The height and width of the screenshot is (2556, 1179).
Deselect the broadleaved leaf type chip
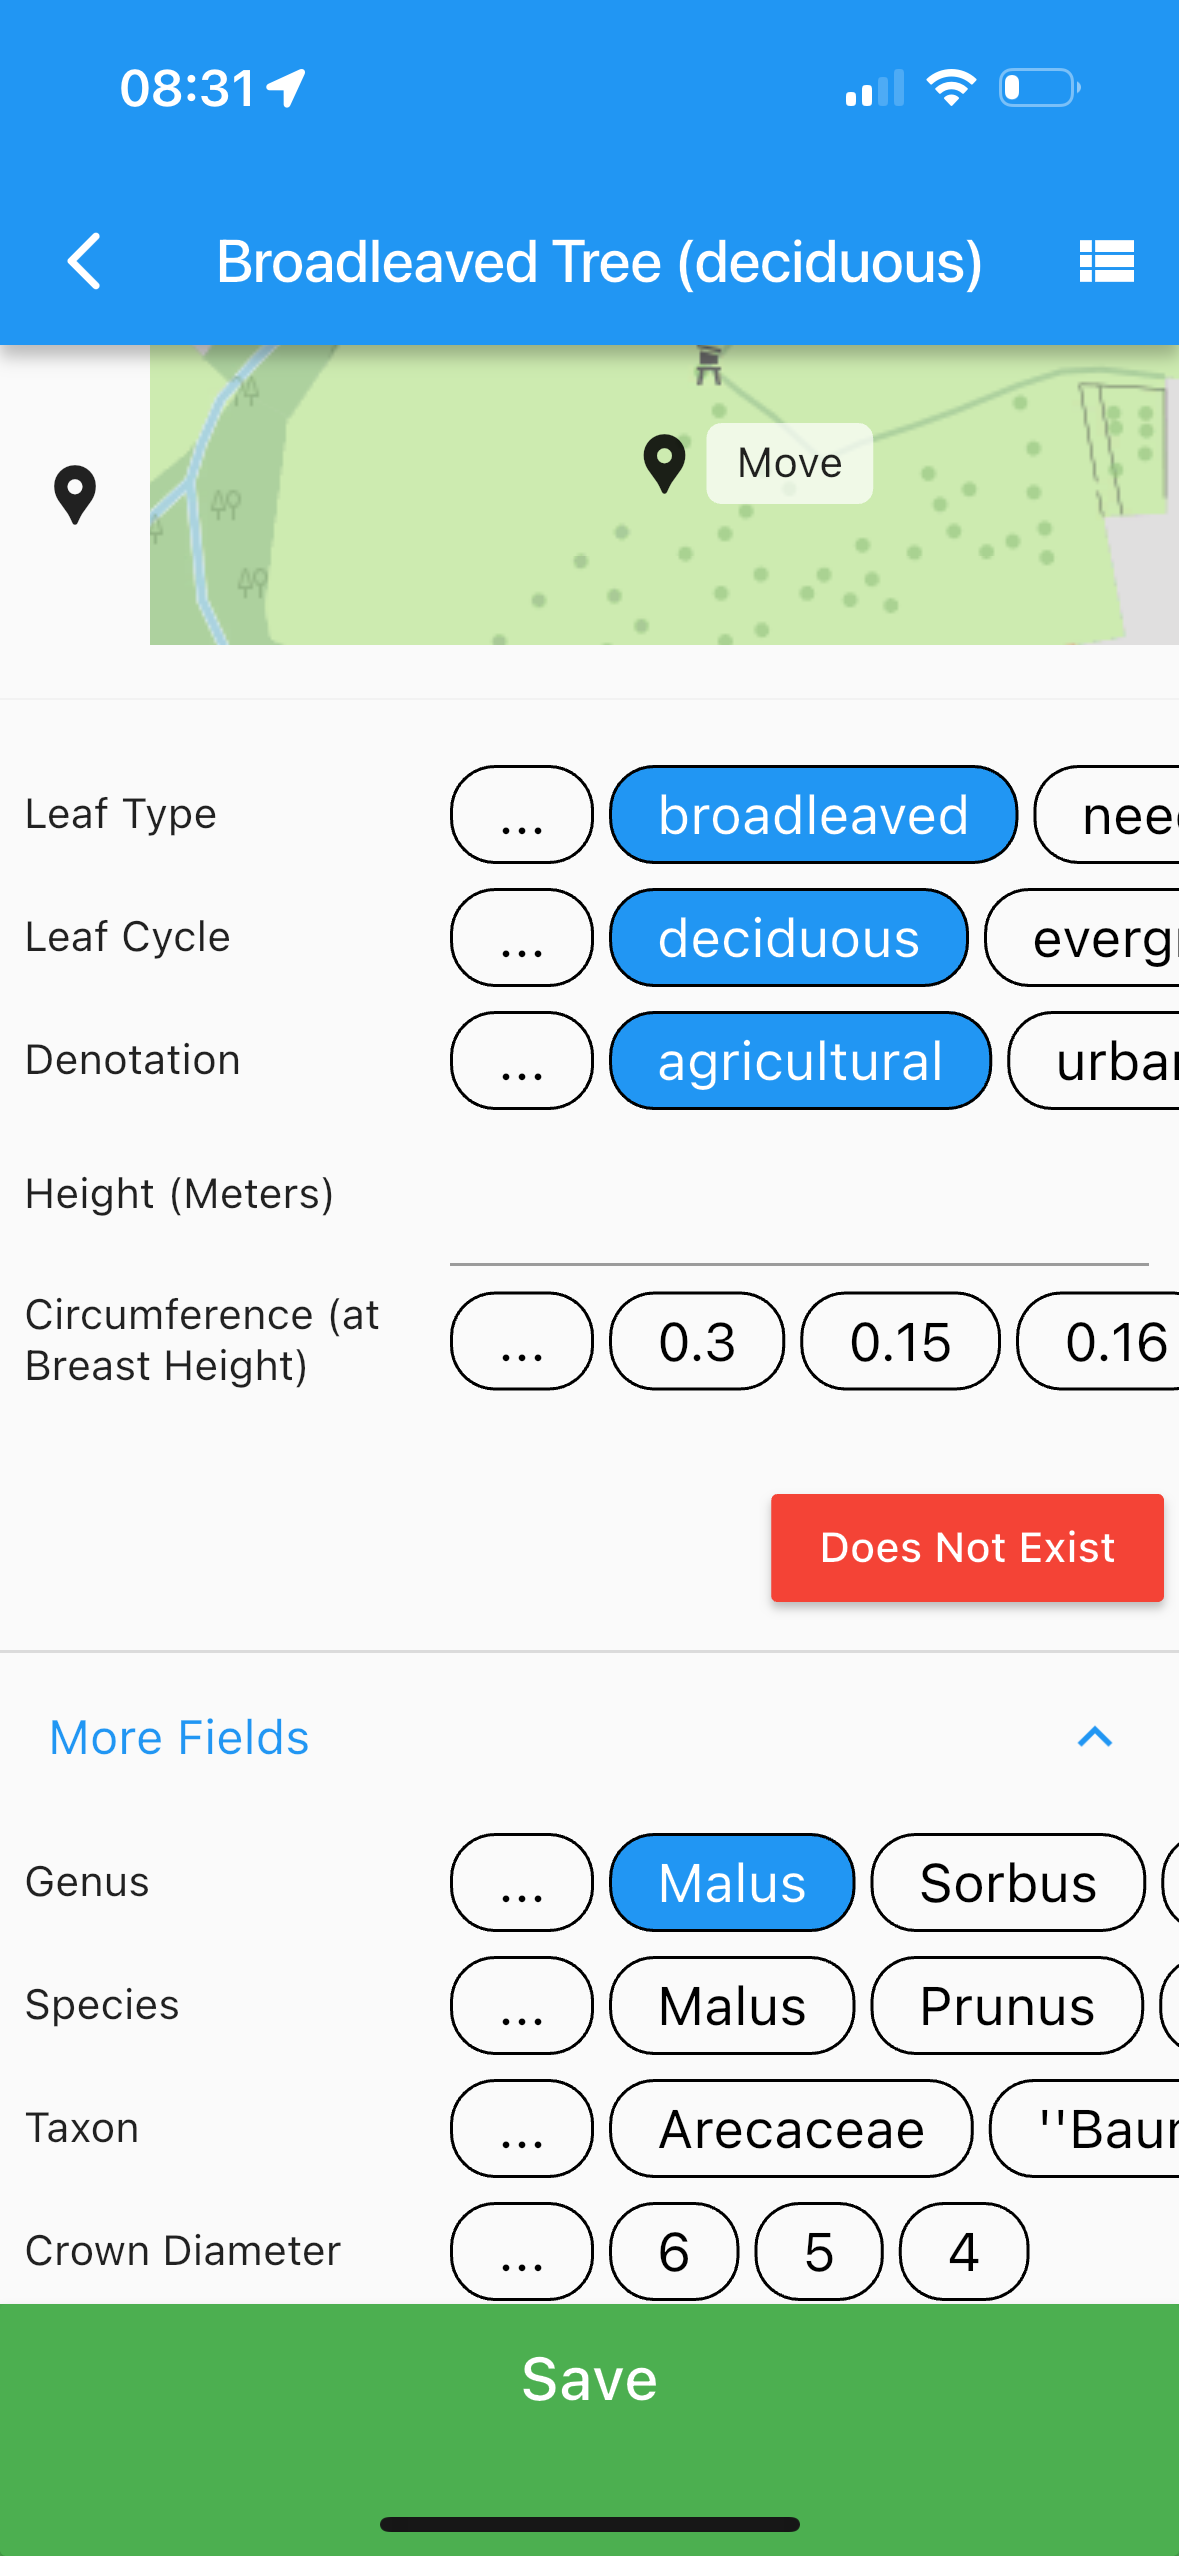click(813, 815)
